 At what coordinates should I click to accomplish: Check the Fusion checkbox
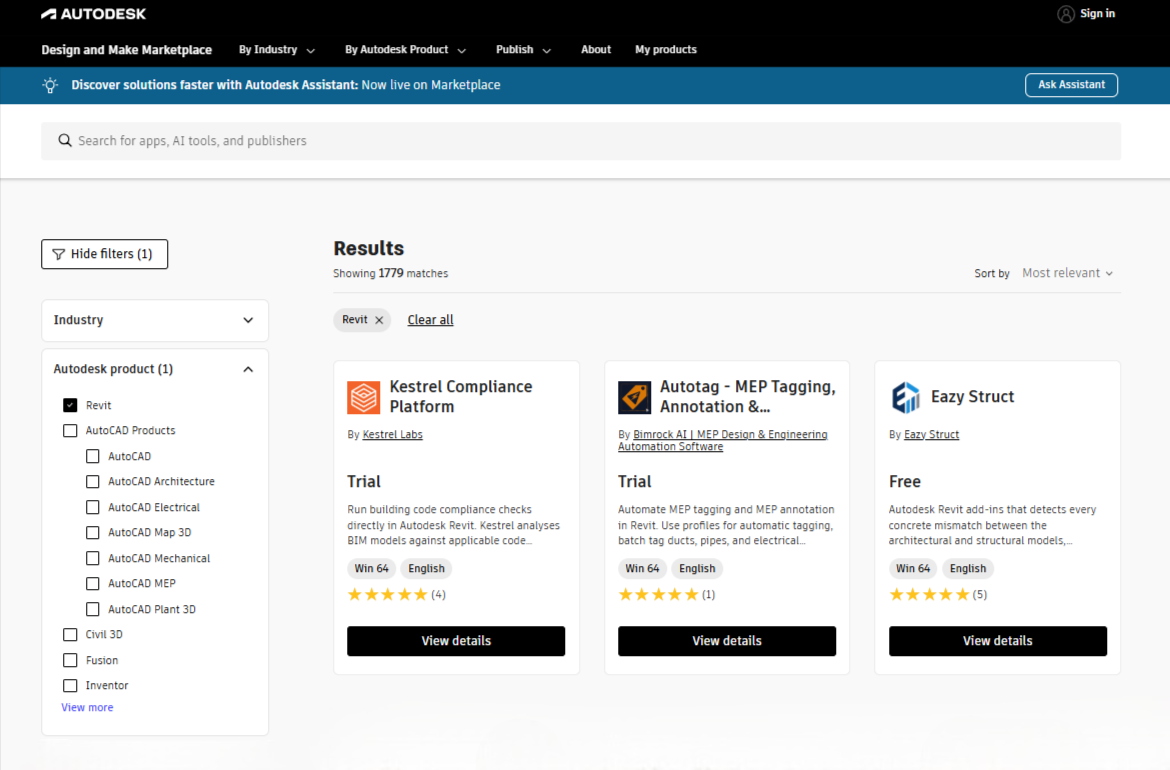pyautogui.click(x=70, y=660)
